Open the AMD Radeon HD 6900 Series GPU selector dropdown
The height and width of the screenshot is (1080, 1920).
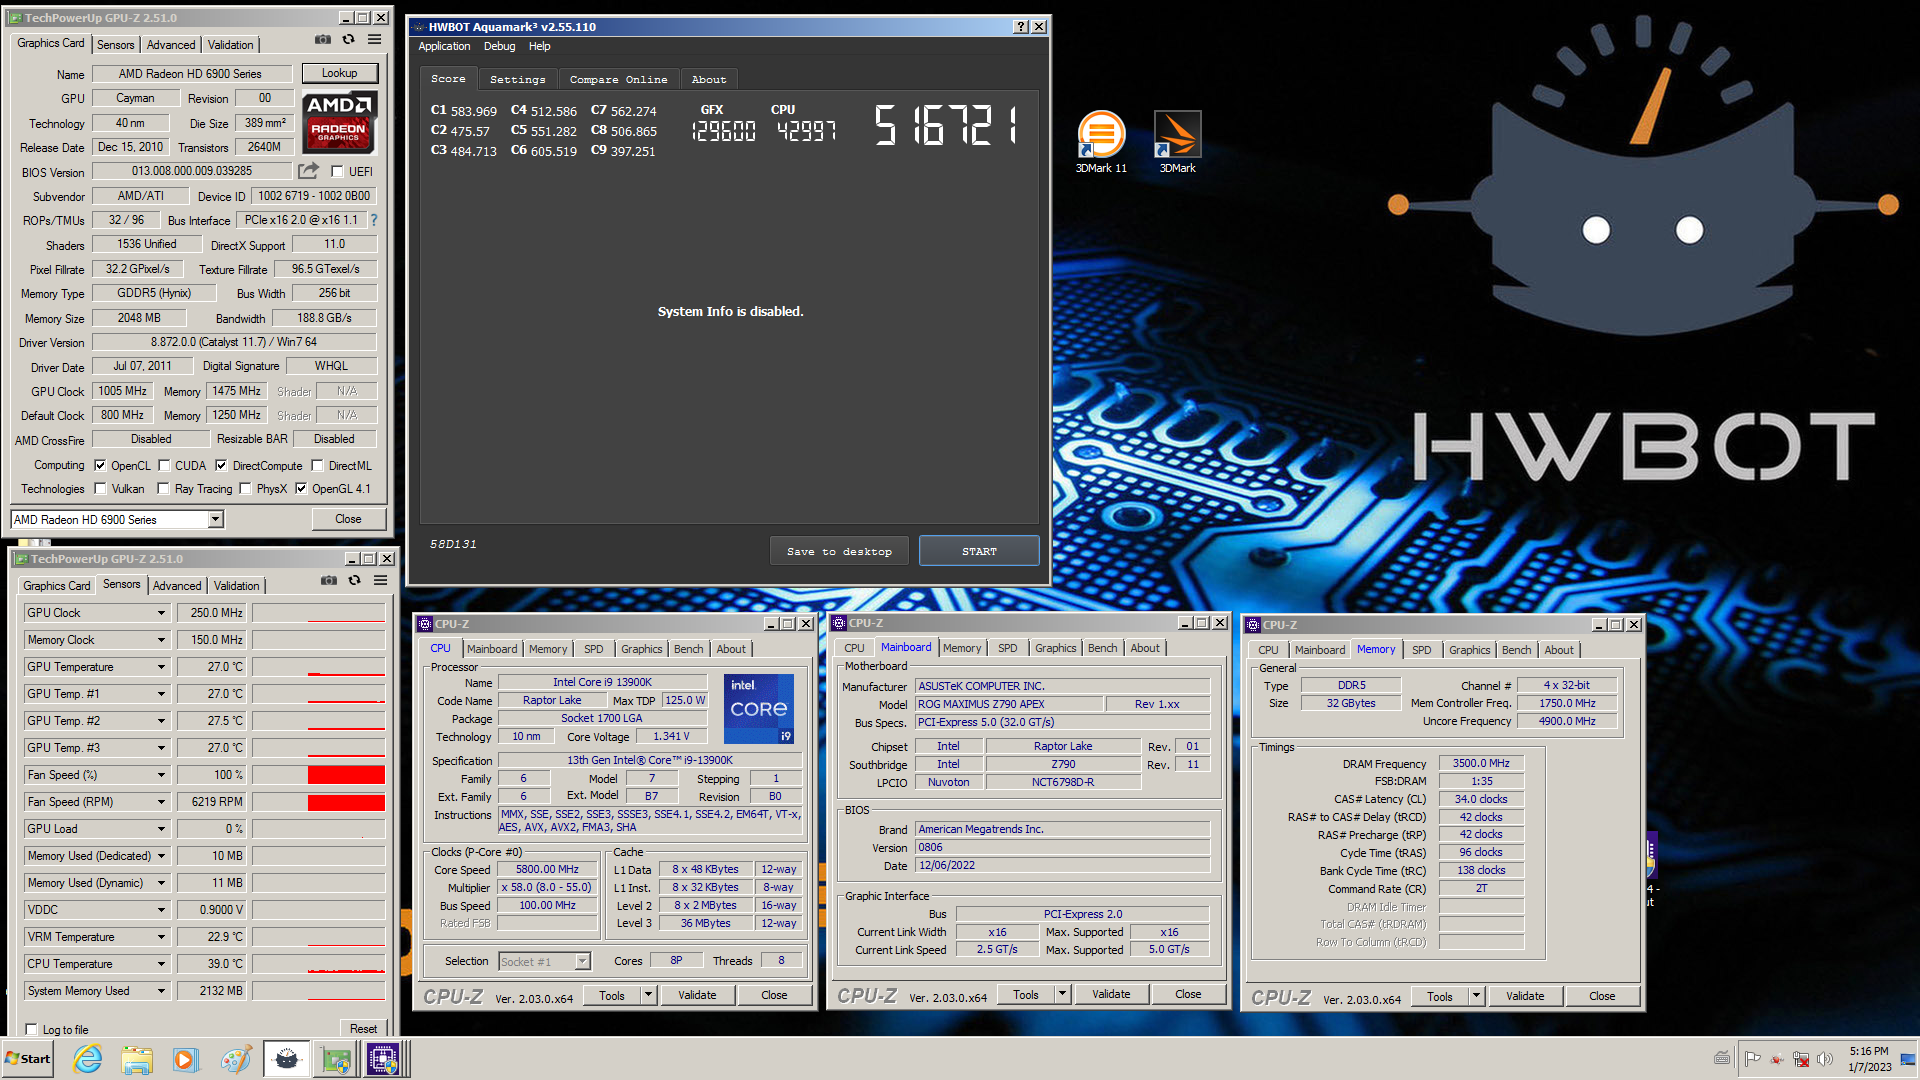click(215, 519)
